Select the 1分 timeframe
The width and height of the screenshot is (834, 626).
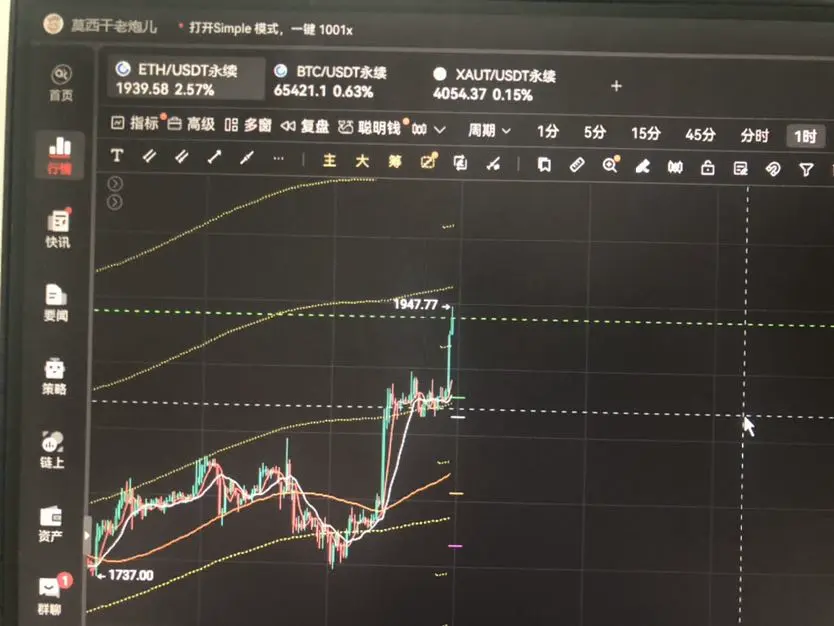pyautogui.click(x=548, y=131)
